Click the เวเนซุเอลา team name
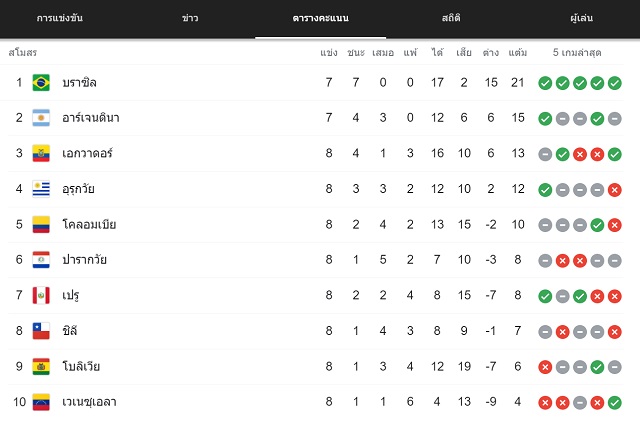640x426 pixels. tap(89, 402)
